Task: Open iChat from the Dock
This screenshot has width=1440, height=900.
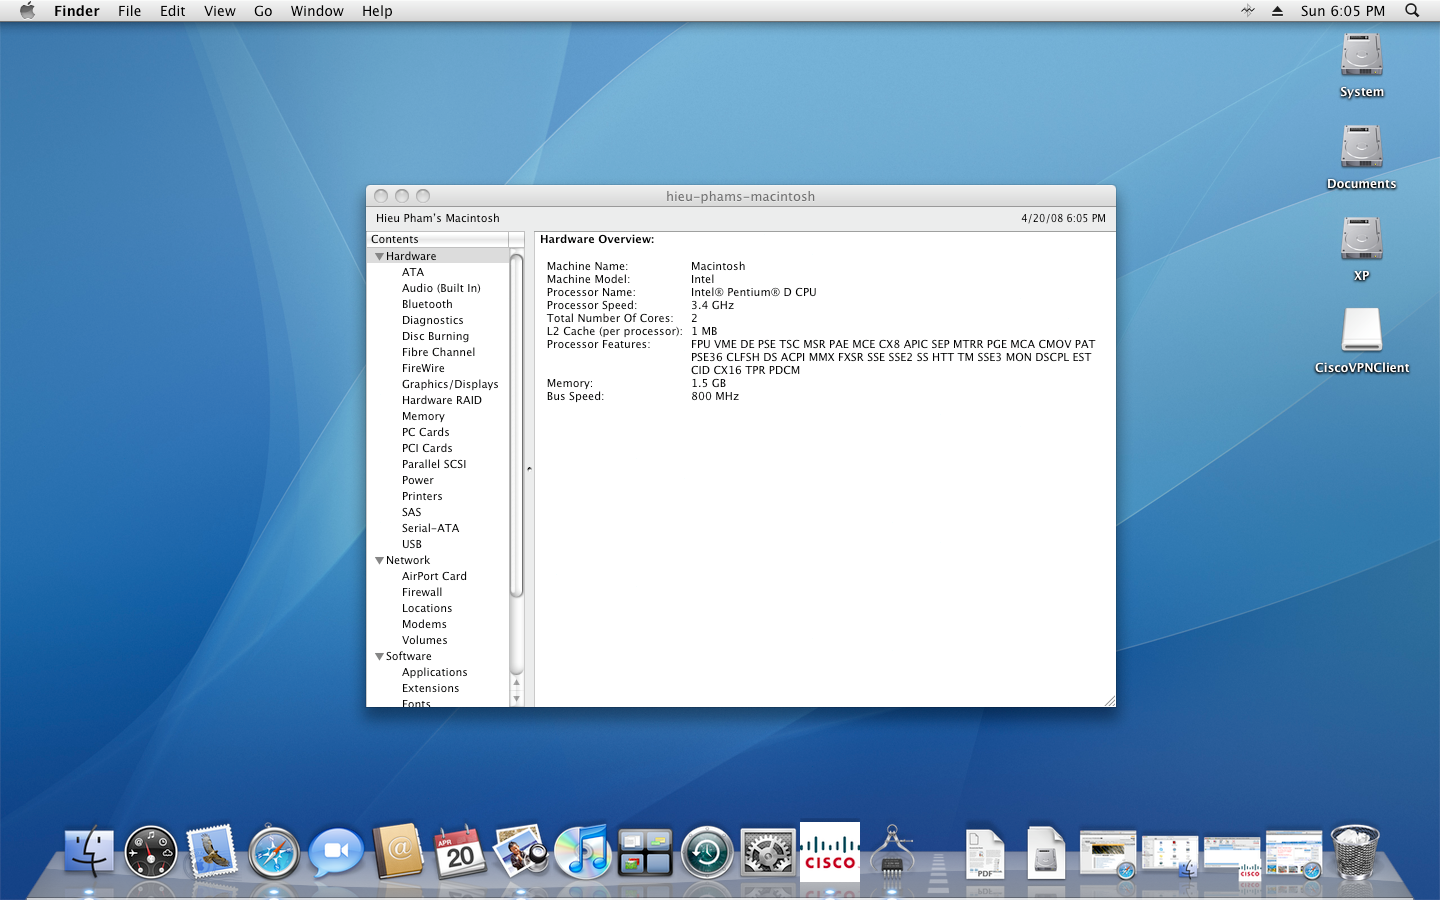Action: click(336, 853)
